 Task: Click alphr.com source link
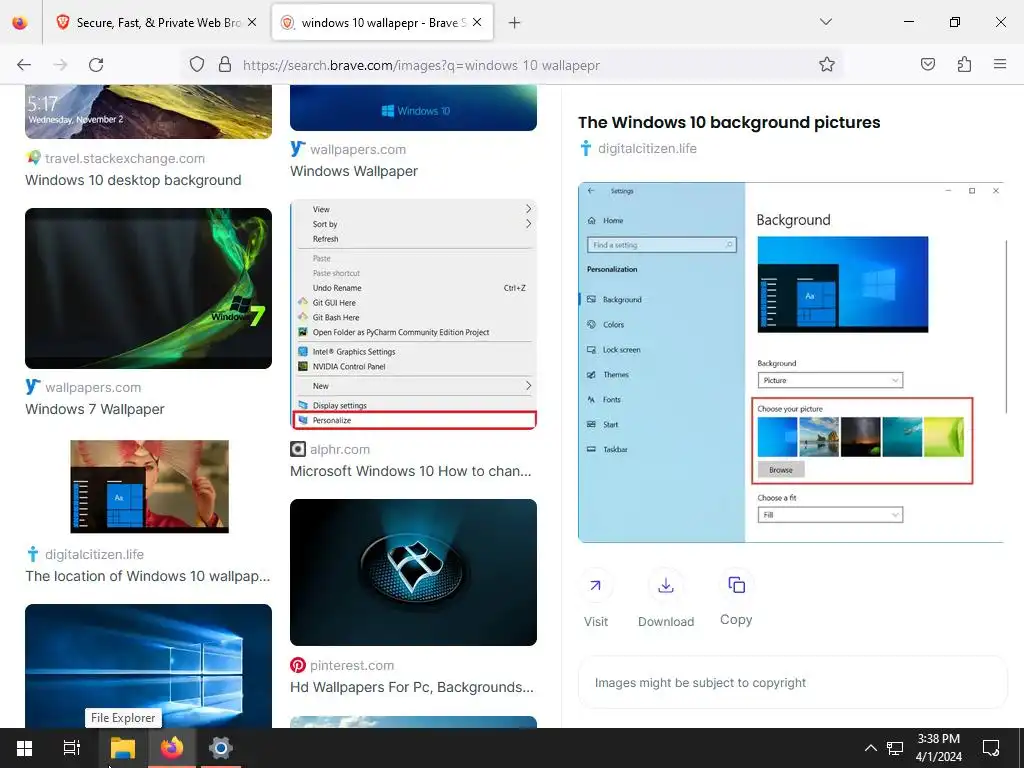click(340, 449)
